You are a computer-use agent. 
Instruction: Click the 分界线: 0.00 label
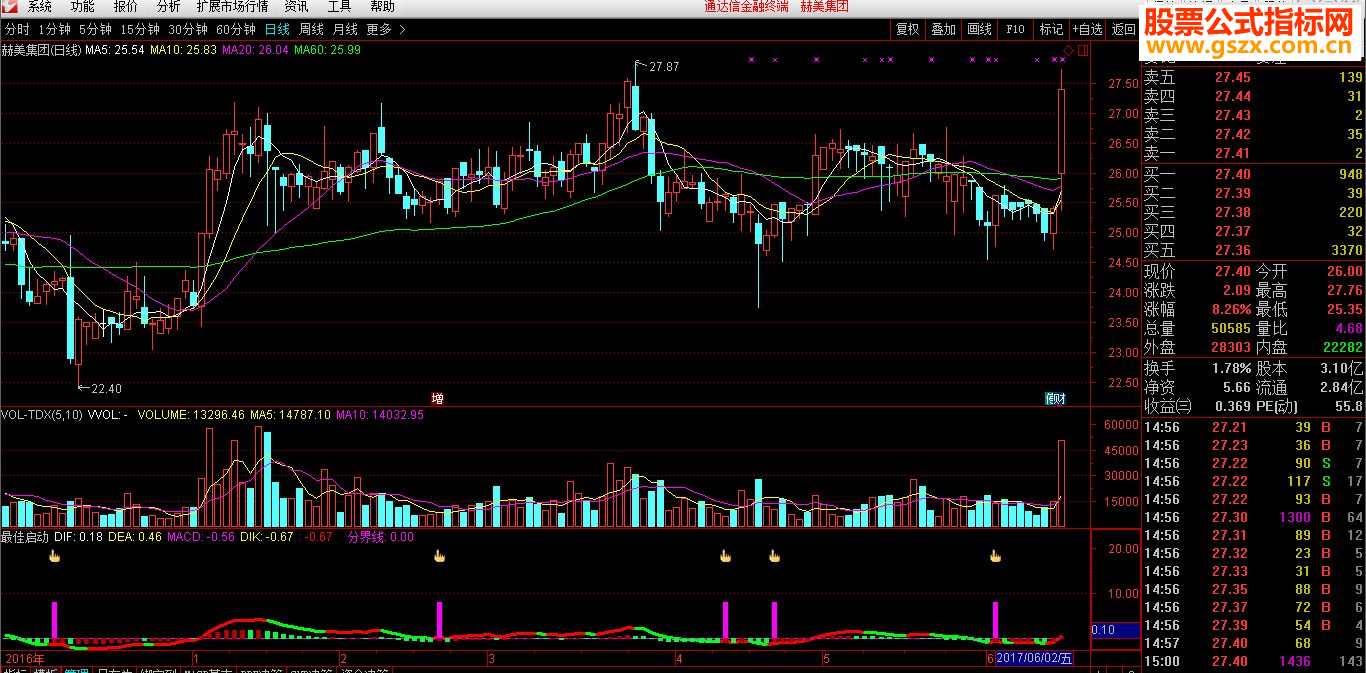(380, 537)
